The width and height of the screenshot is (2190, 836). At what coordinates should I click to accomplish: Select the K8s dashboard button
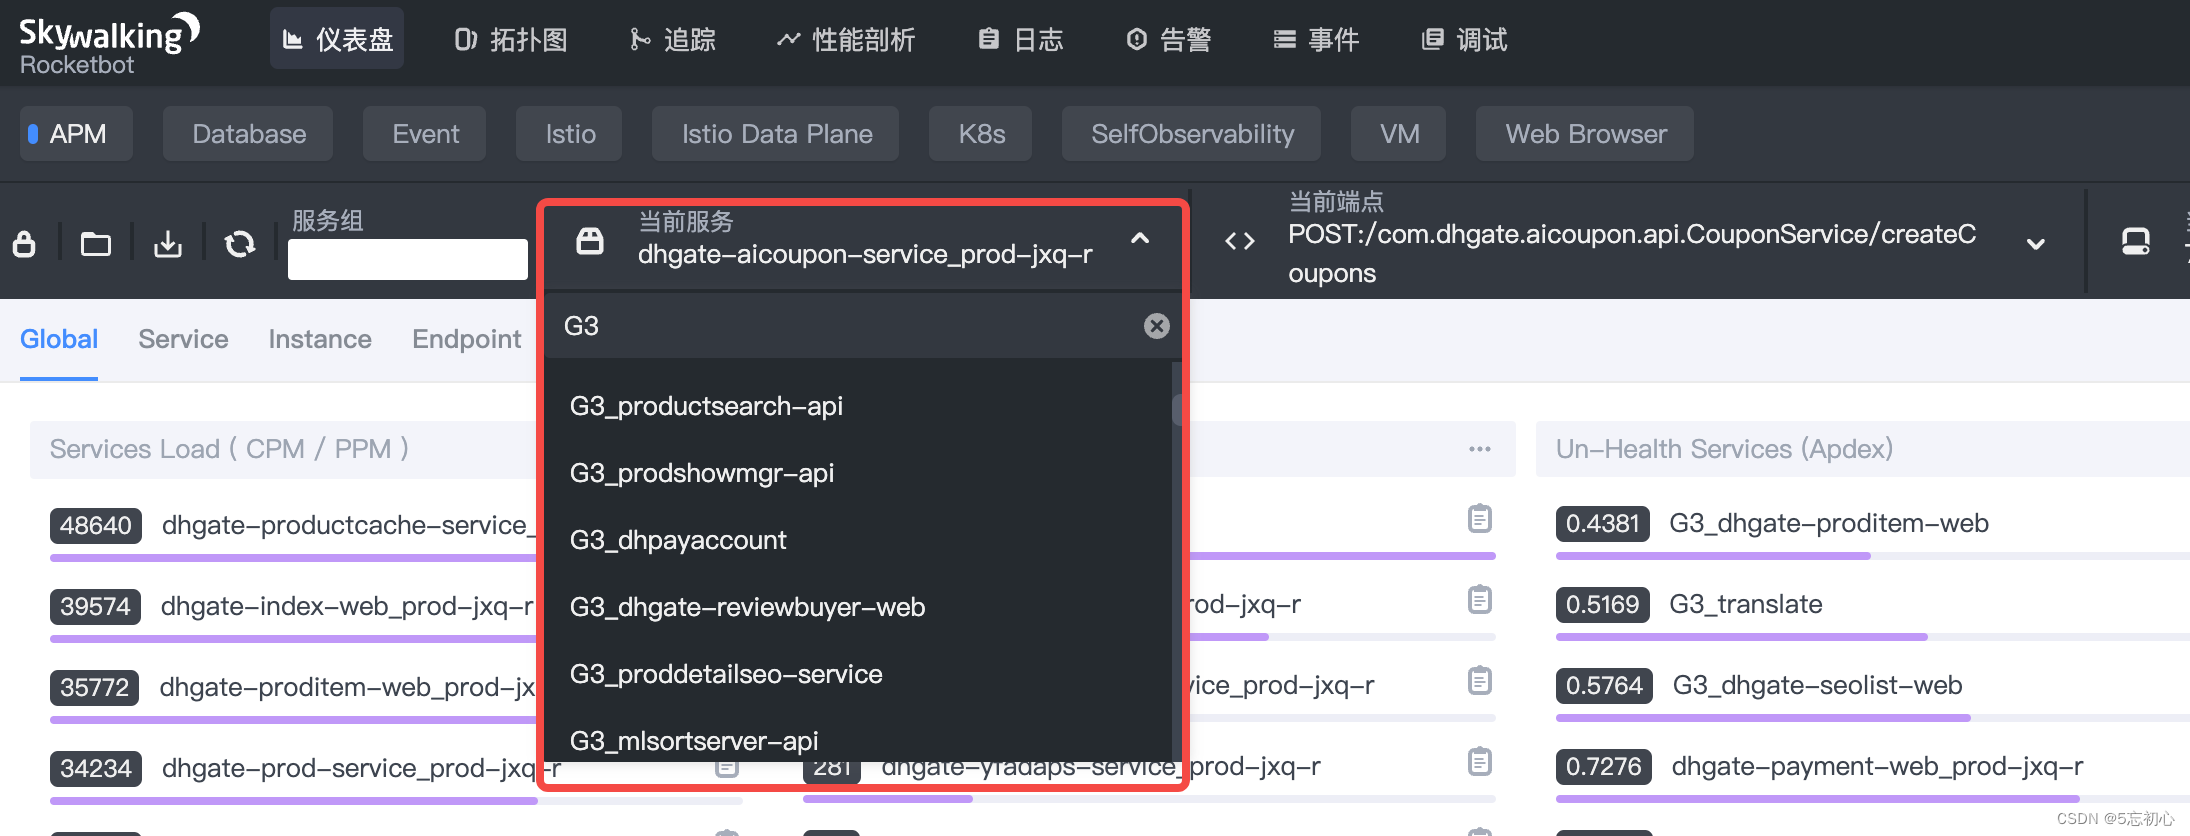(981, 134)
